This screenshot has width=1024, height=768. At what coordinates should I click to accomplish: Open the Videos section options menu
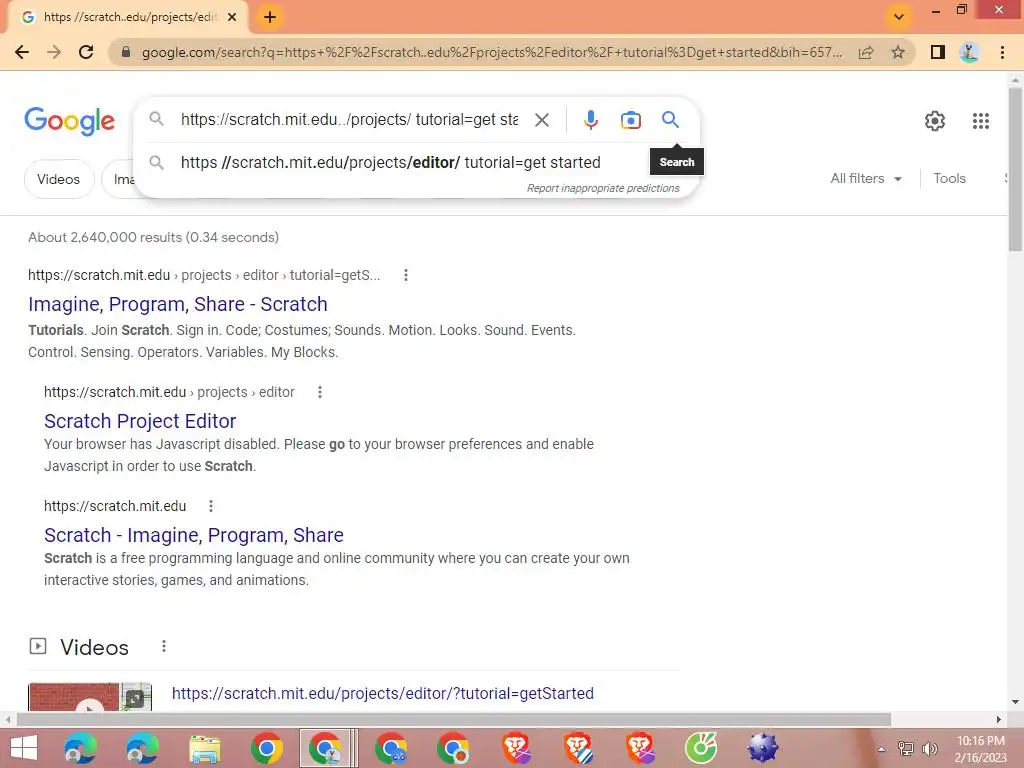[163, 647]
